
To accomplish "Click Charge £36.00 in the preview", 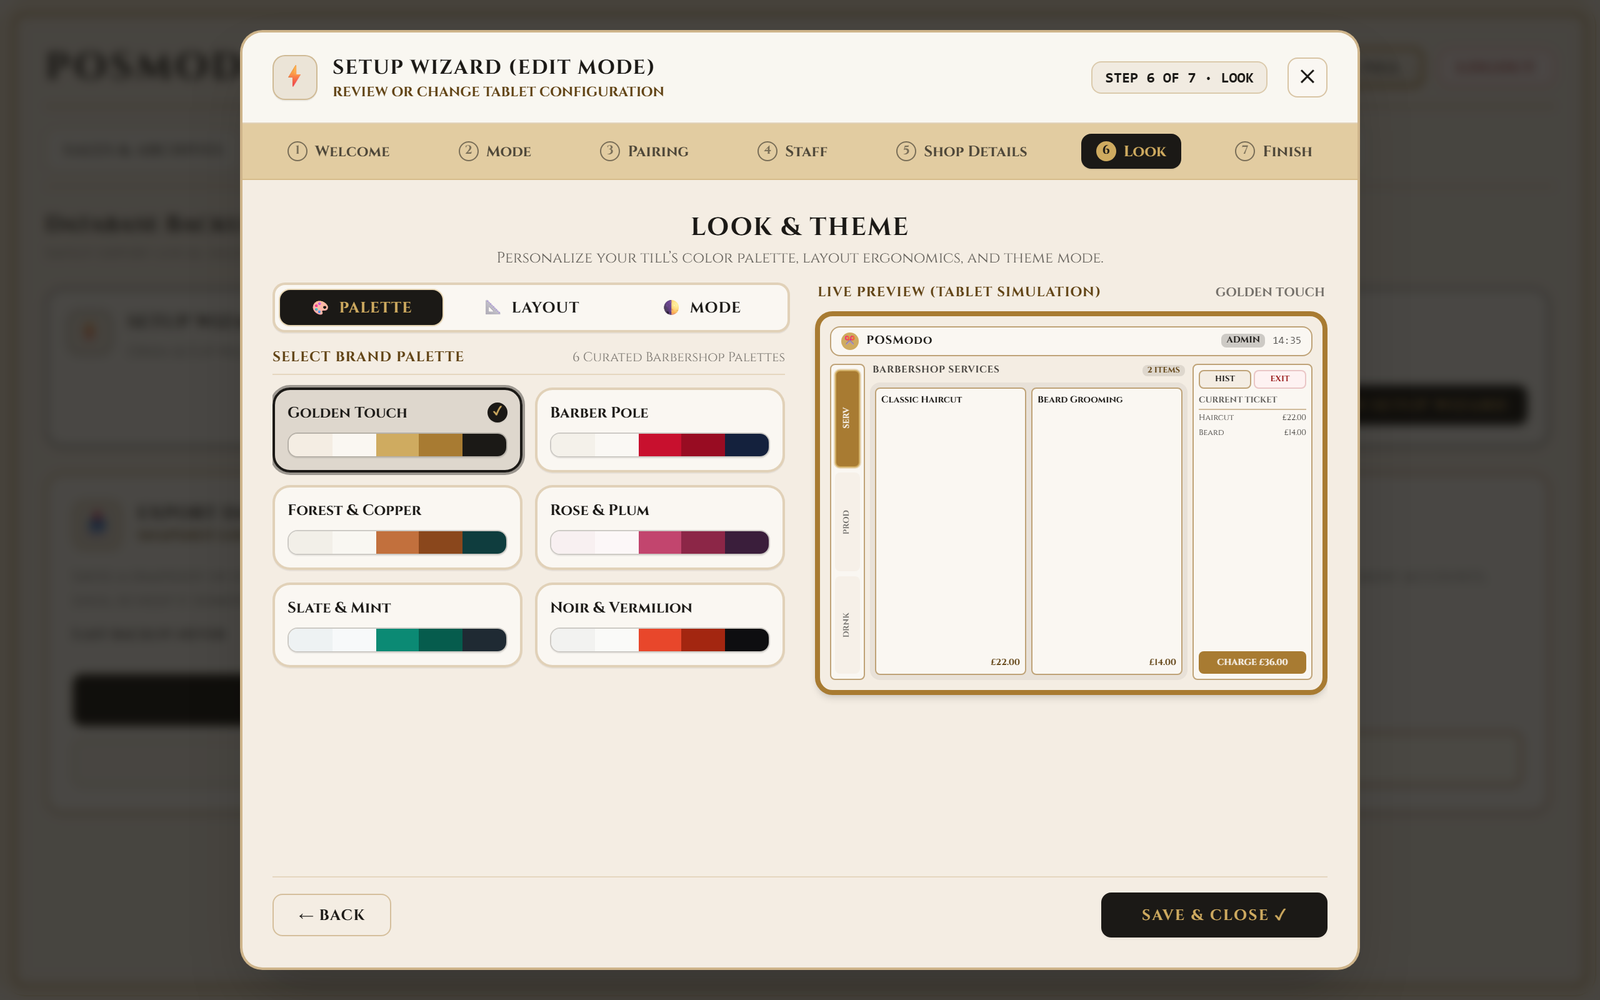I will [1252, 662].
